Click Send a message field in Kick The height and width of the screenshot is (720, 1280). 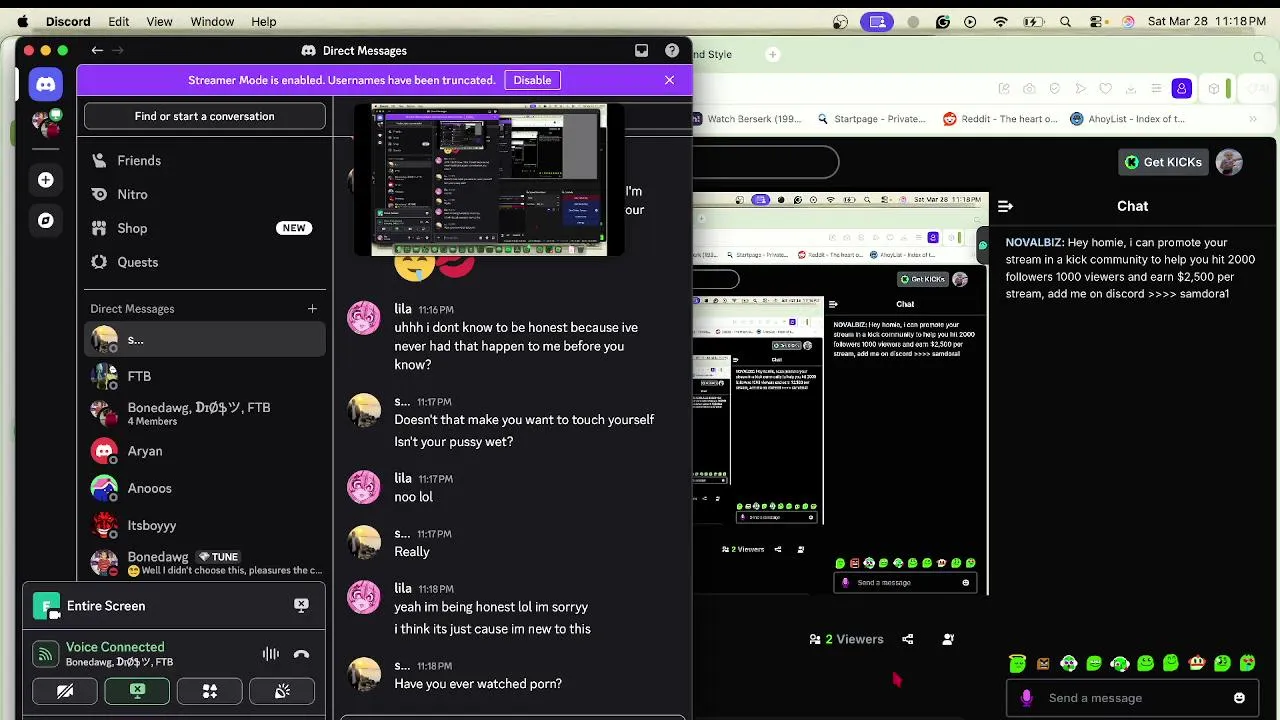click(x=1132, y=698)
